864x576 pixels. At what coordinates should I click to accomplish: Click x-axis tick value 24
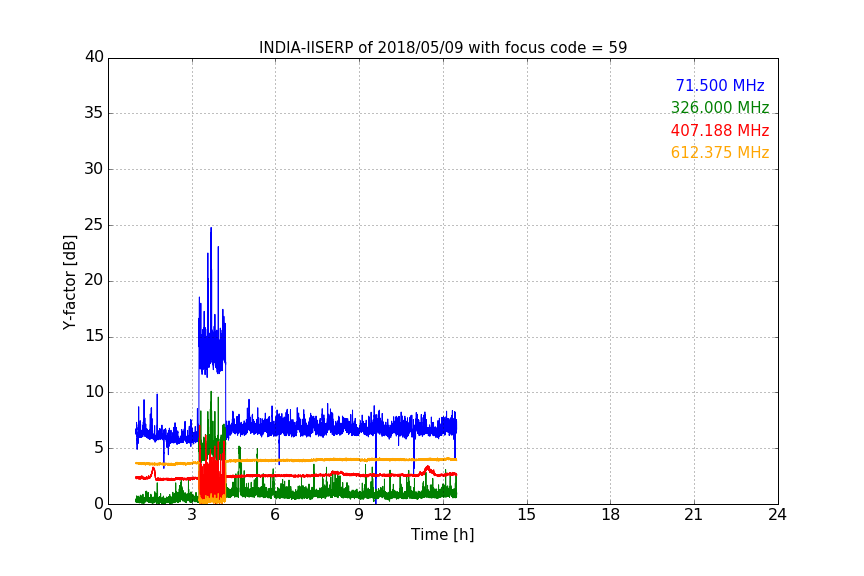[x=777, y=515]
